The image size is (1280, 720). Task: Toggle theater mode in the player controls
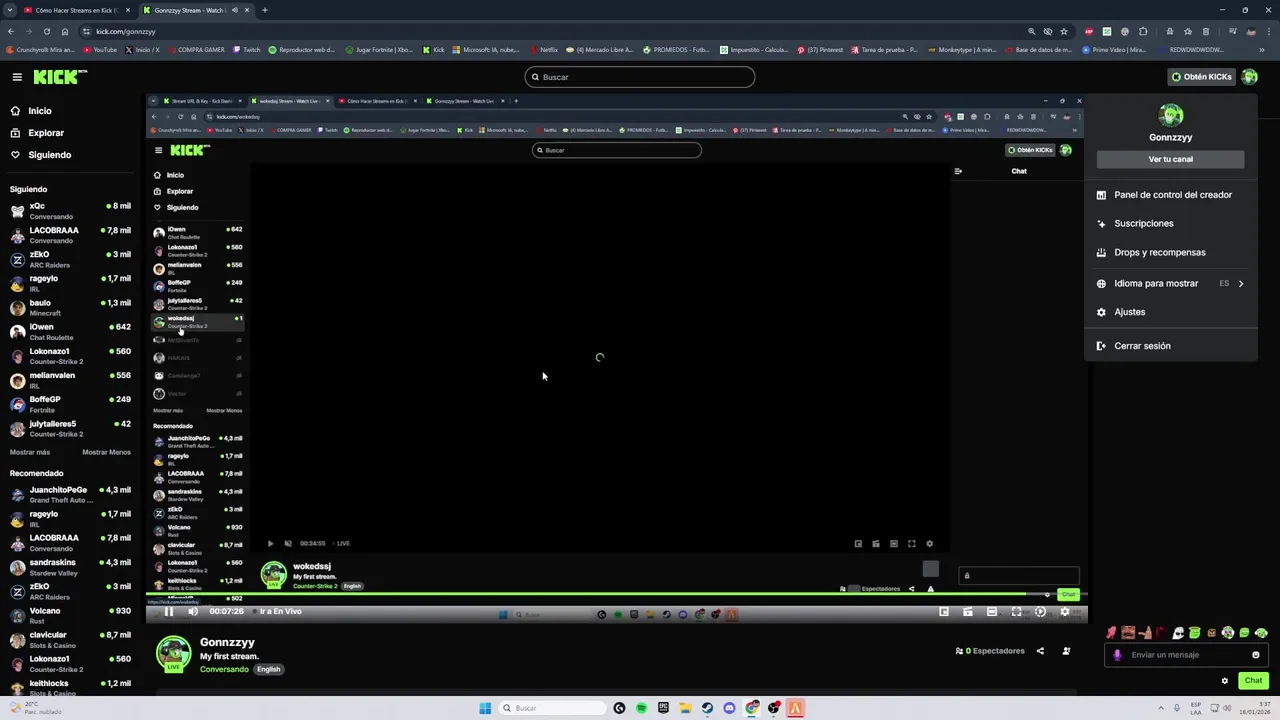pyautogui.click(x=992, y=612)
